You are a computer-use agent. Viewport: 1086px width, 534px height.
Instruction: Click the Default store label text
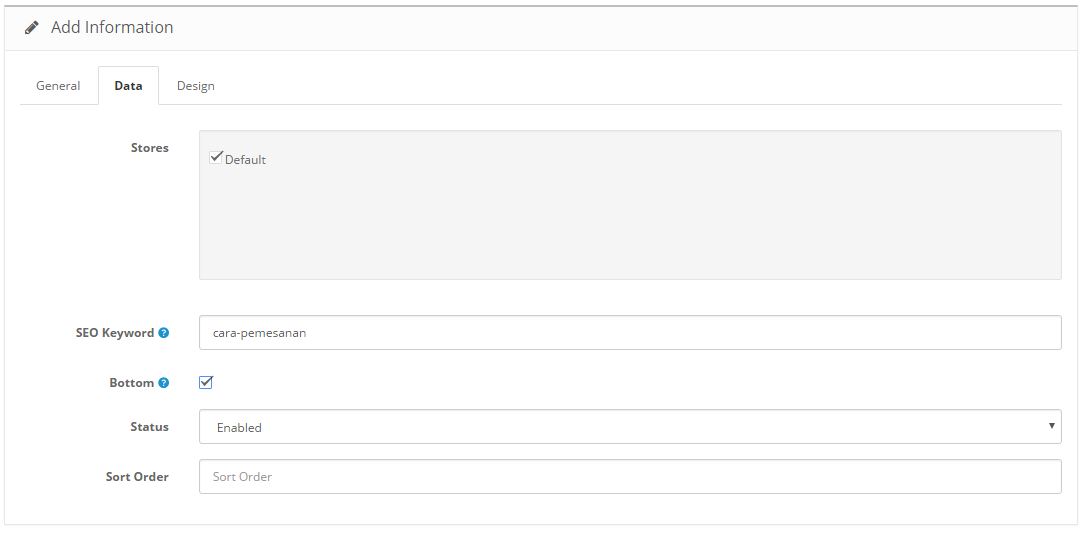pos(245,160)
